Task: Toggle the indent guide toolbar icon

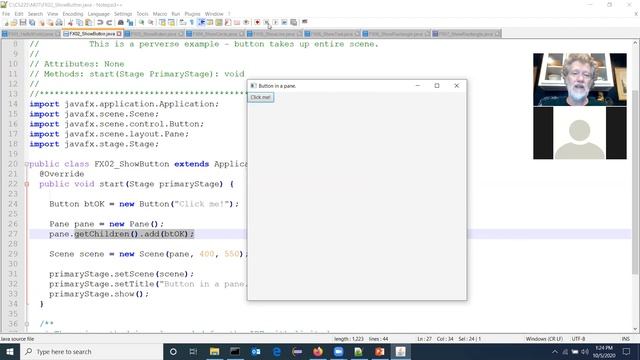Action: point(201,22)
